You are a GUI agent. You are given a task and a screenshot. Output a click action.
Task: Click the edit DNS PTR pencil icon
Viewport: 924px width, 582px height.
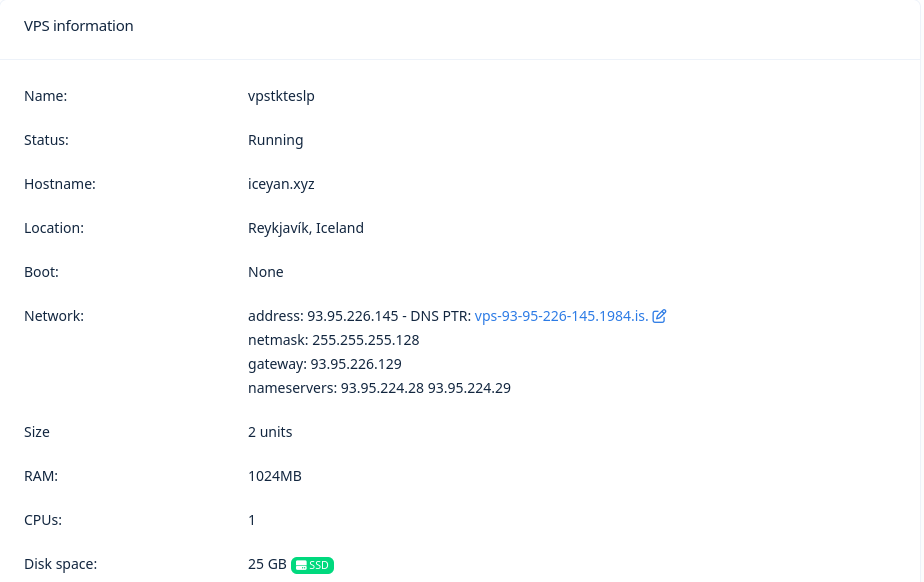(659, 316)
